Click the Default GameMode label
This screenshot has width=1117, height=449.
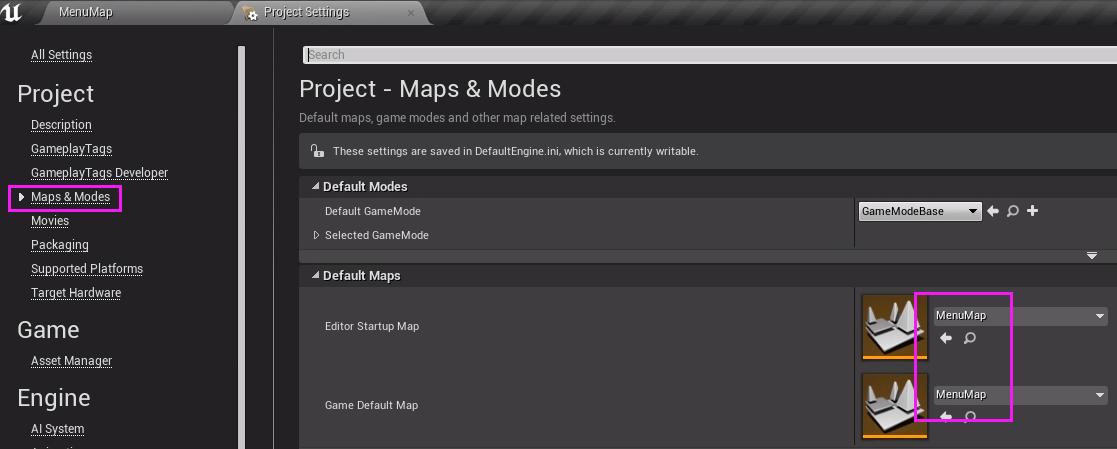[373, 211]
